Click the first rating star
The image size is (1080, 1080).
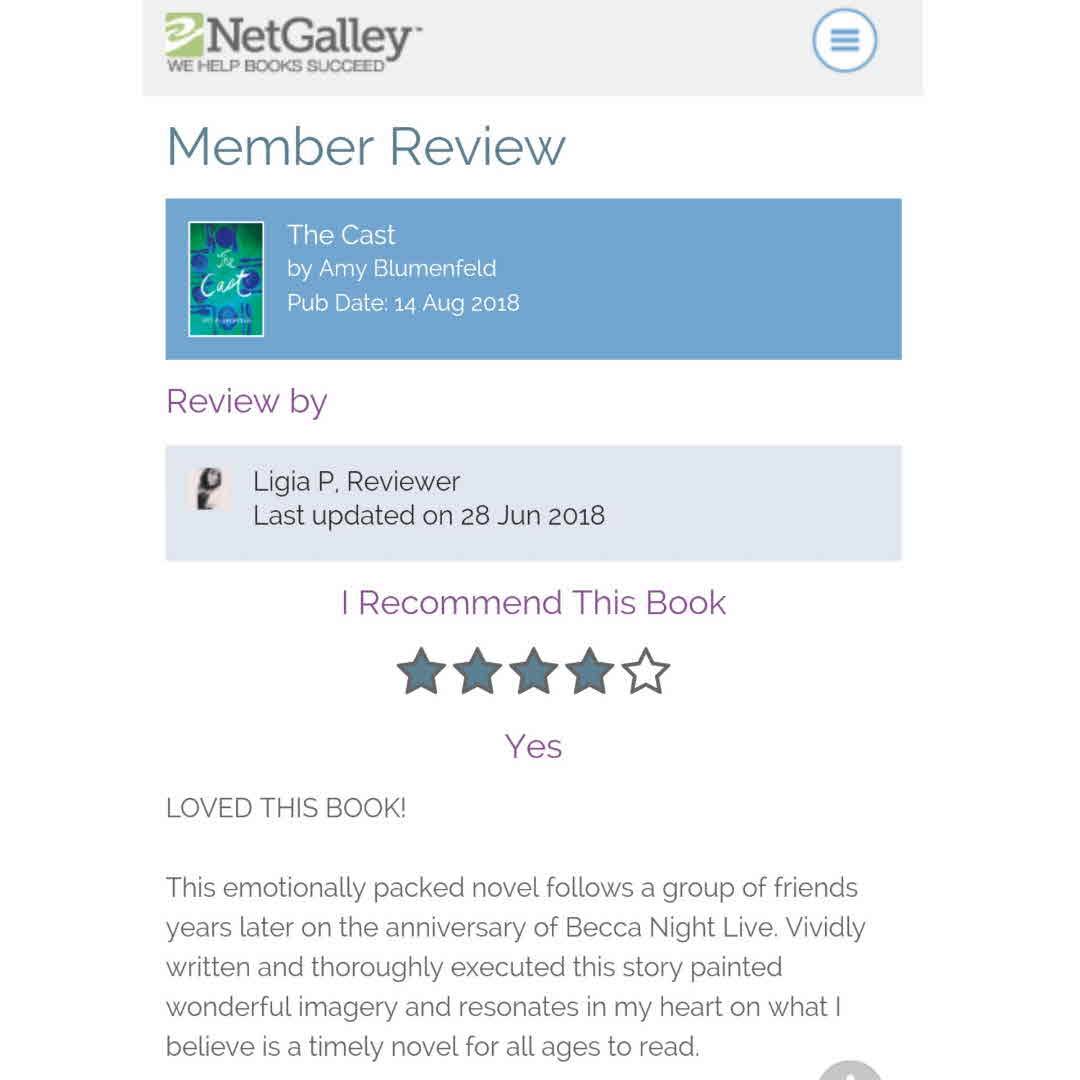click(421, 671)
